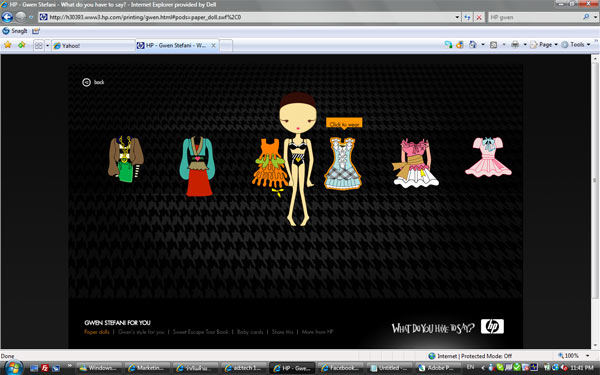Viewport: 600px width, 375px height.
Task: Open Sweet Escape Tour Book link
Action: 200,332
